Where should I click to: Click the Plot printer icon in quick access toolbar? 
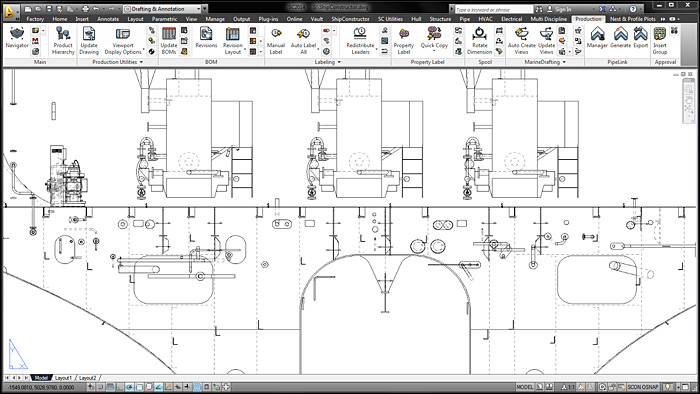tap(85, 9)
